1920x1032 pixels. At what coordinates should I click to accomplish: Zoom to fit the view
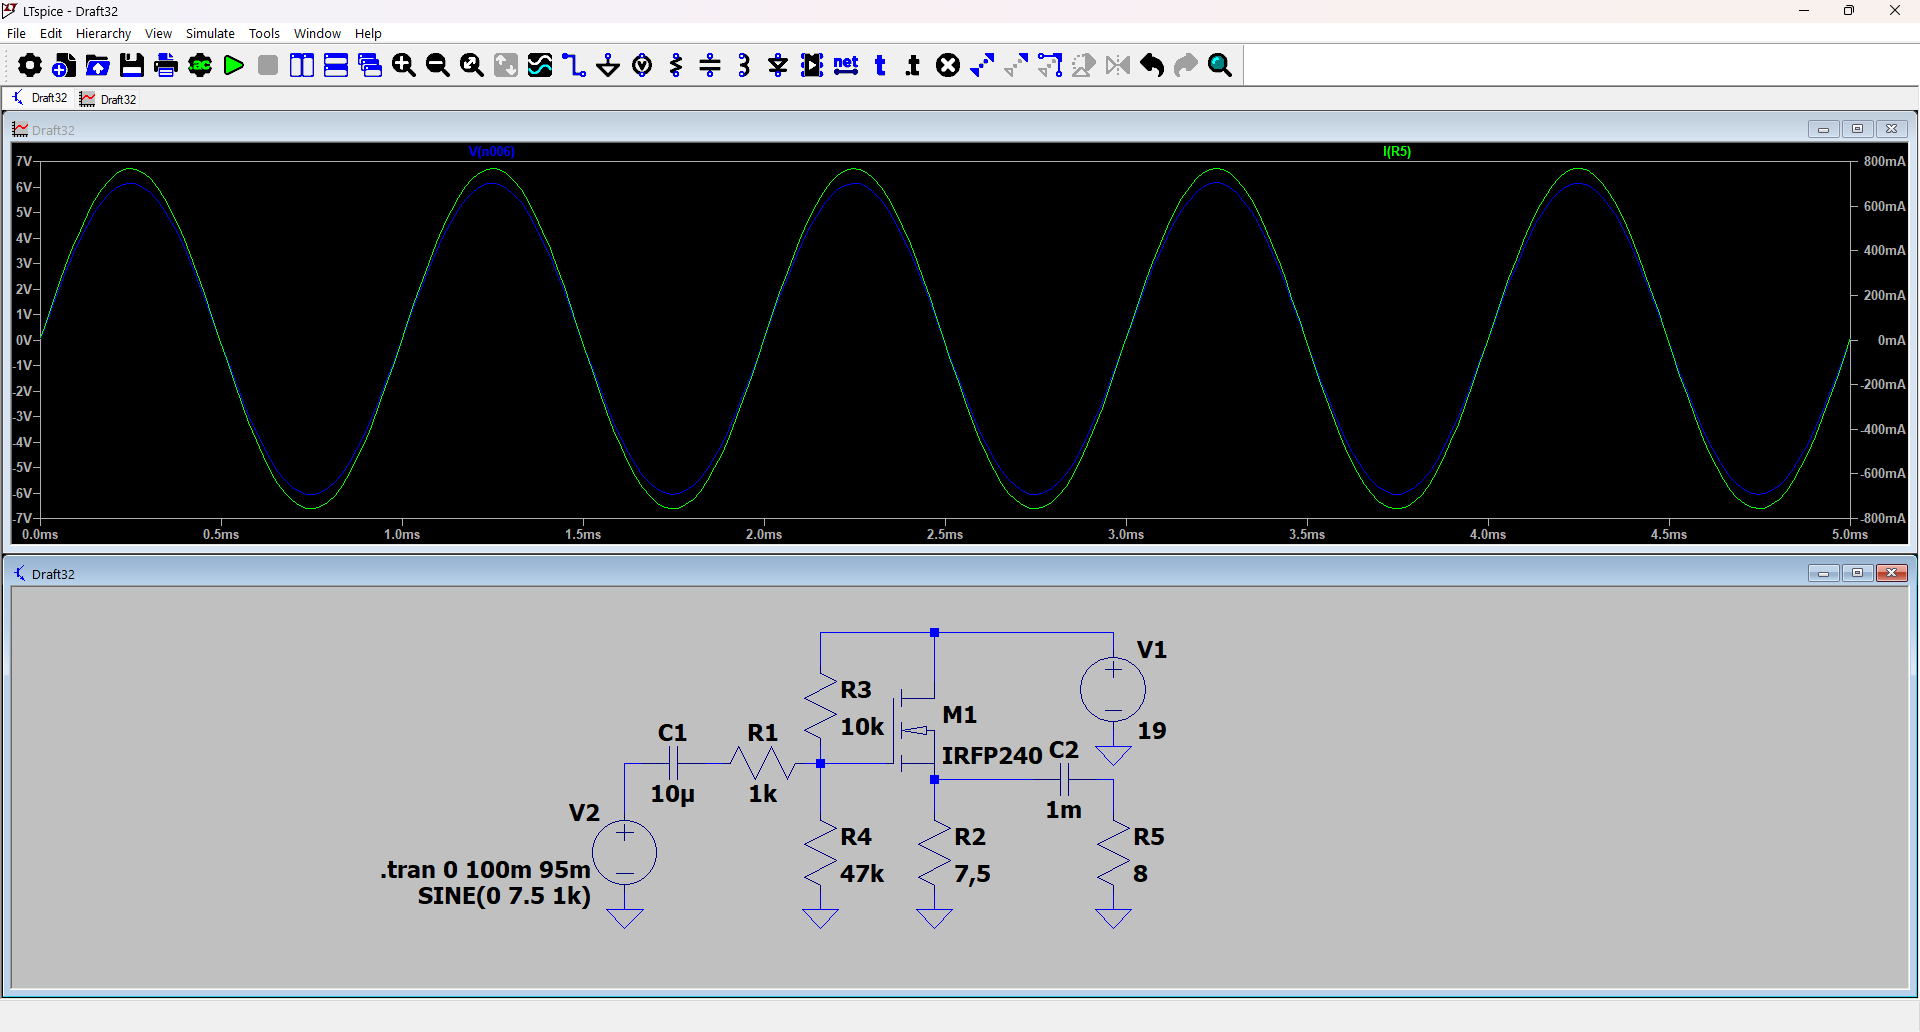(x=472, y=66)
